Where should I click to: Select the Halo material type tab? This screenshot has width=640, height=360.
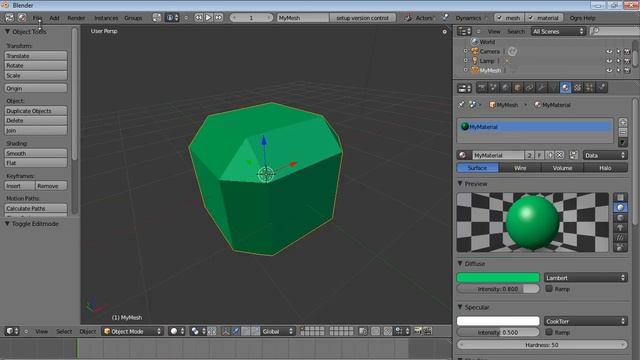pyautogui.click(x=605, y=168)
